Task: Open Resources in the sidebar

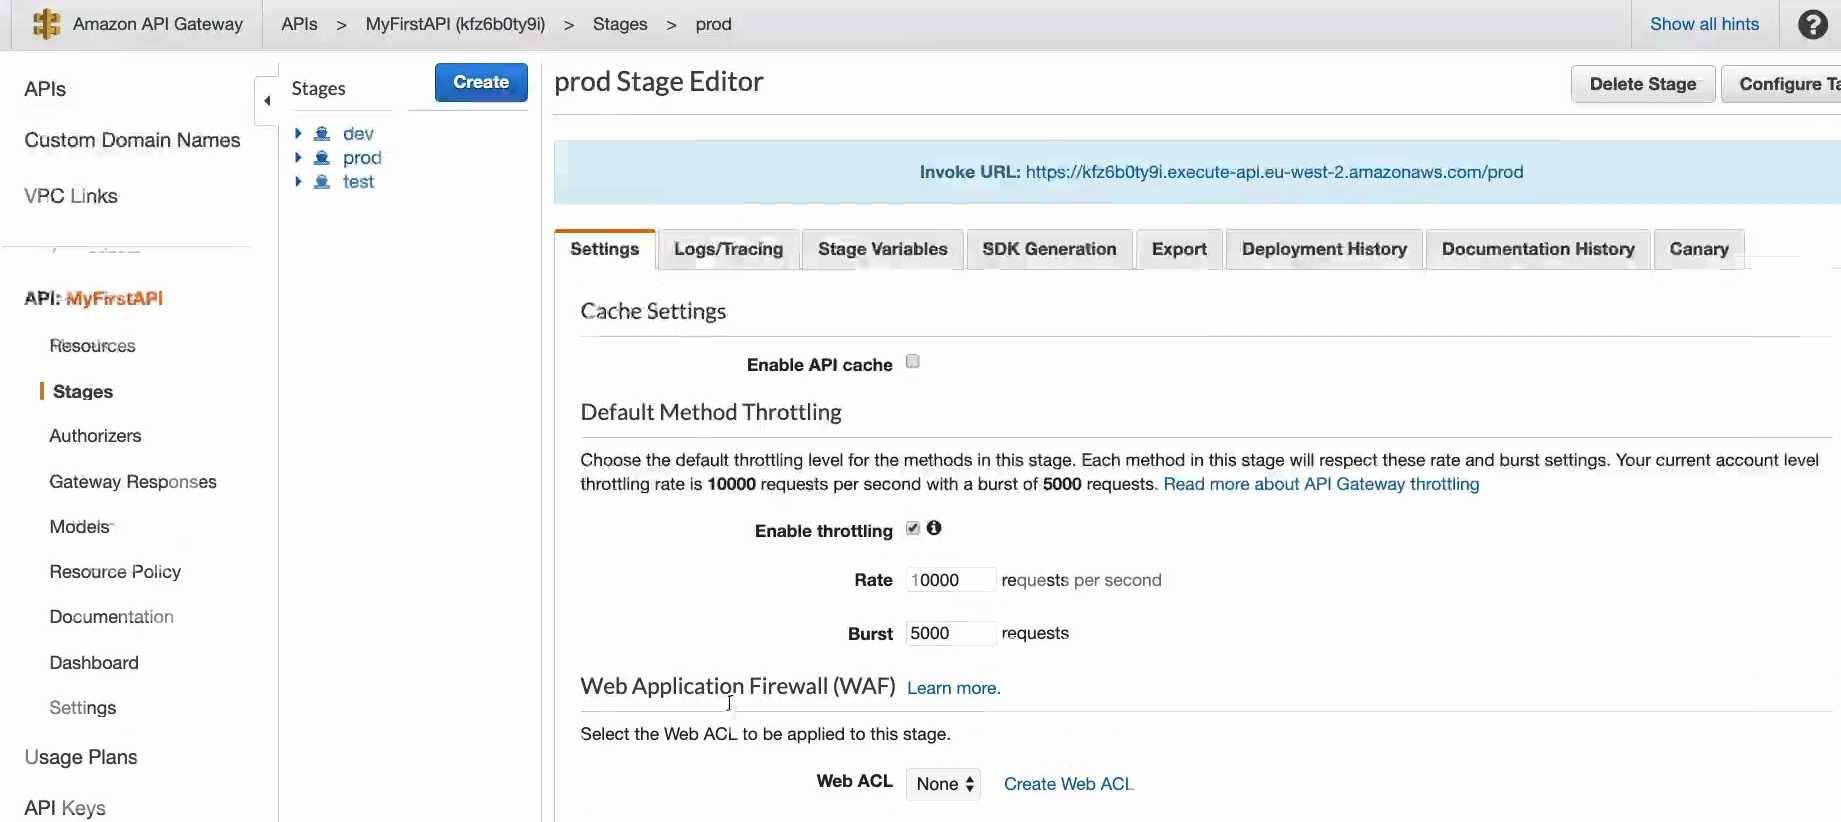Action: coord(92,345)
